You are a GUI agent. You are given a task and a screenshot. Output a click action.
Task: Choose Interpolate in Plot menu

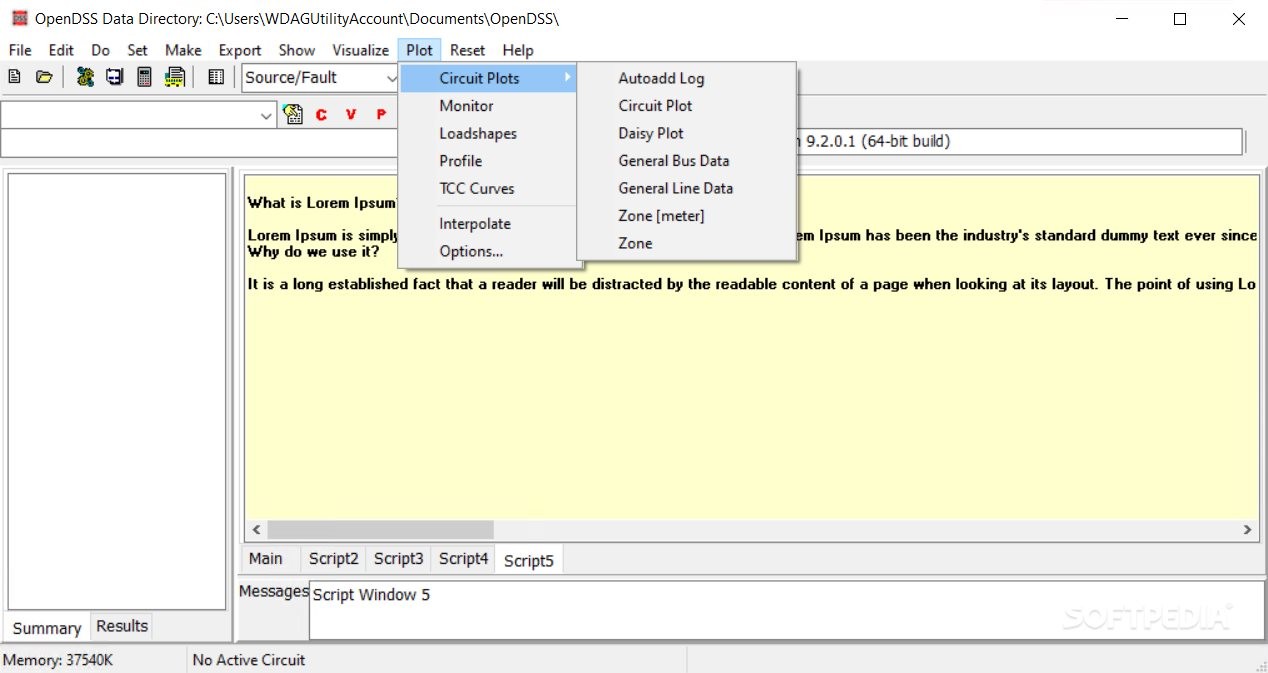tap(489, 224)
